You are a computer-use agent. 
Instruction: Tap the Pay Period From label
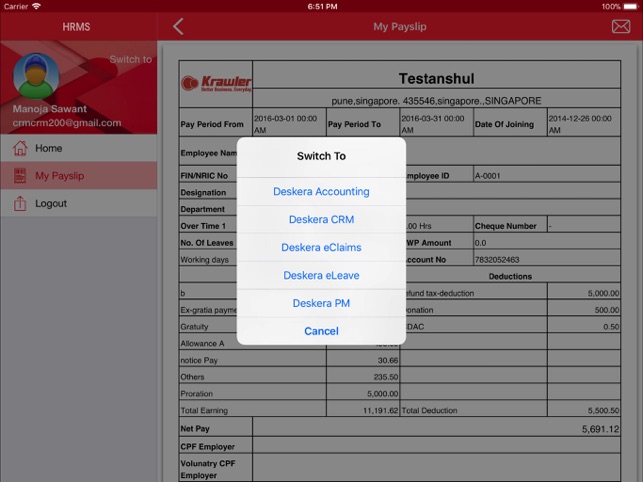click(x=212, y=124)
